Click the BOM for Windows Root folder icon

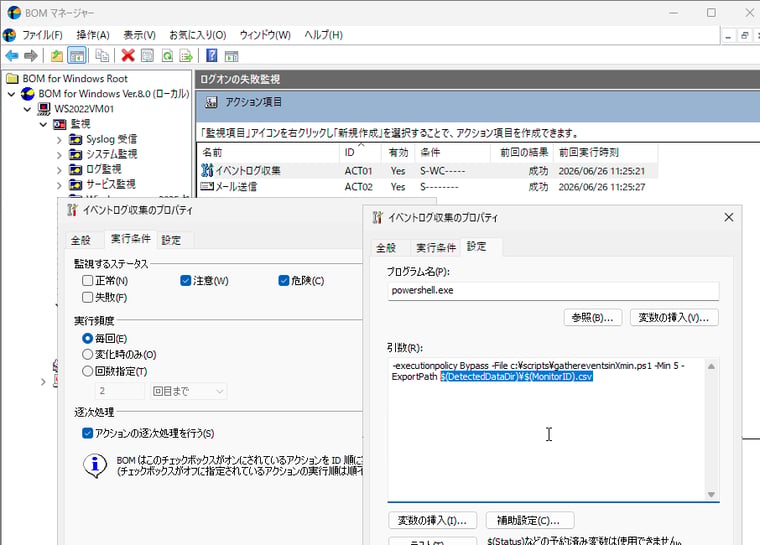point(13,79)
